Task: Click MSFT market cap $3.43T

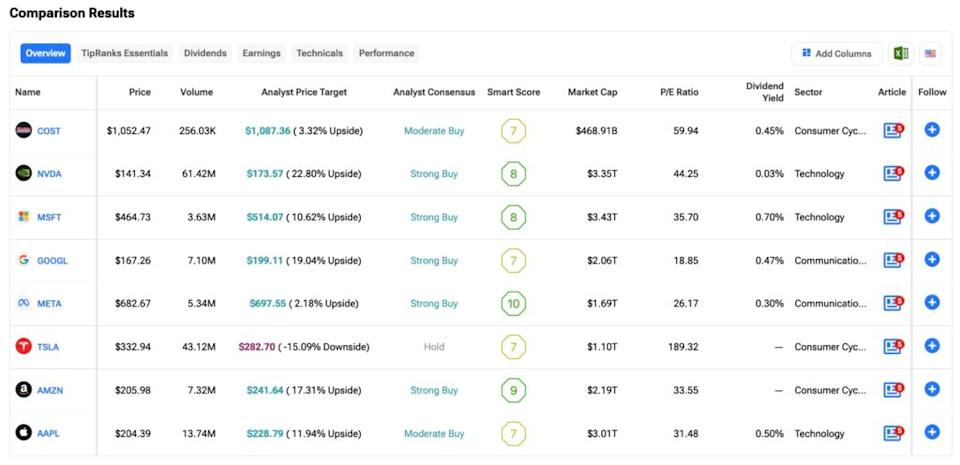Action: [x=602, y=217]
